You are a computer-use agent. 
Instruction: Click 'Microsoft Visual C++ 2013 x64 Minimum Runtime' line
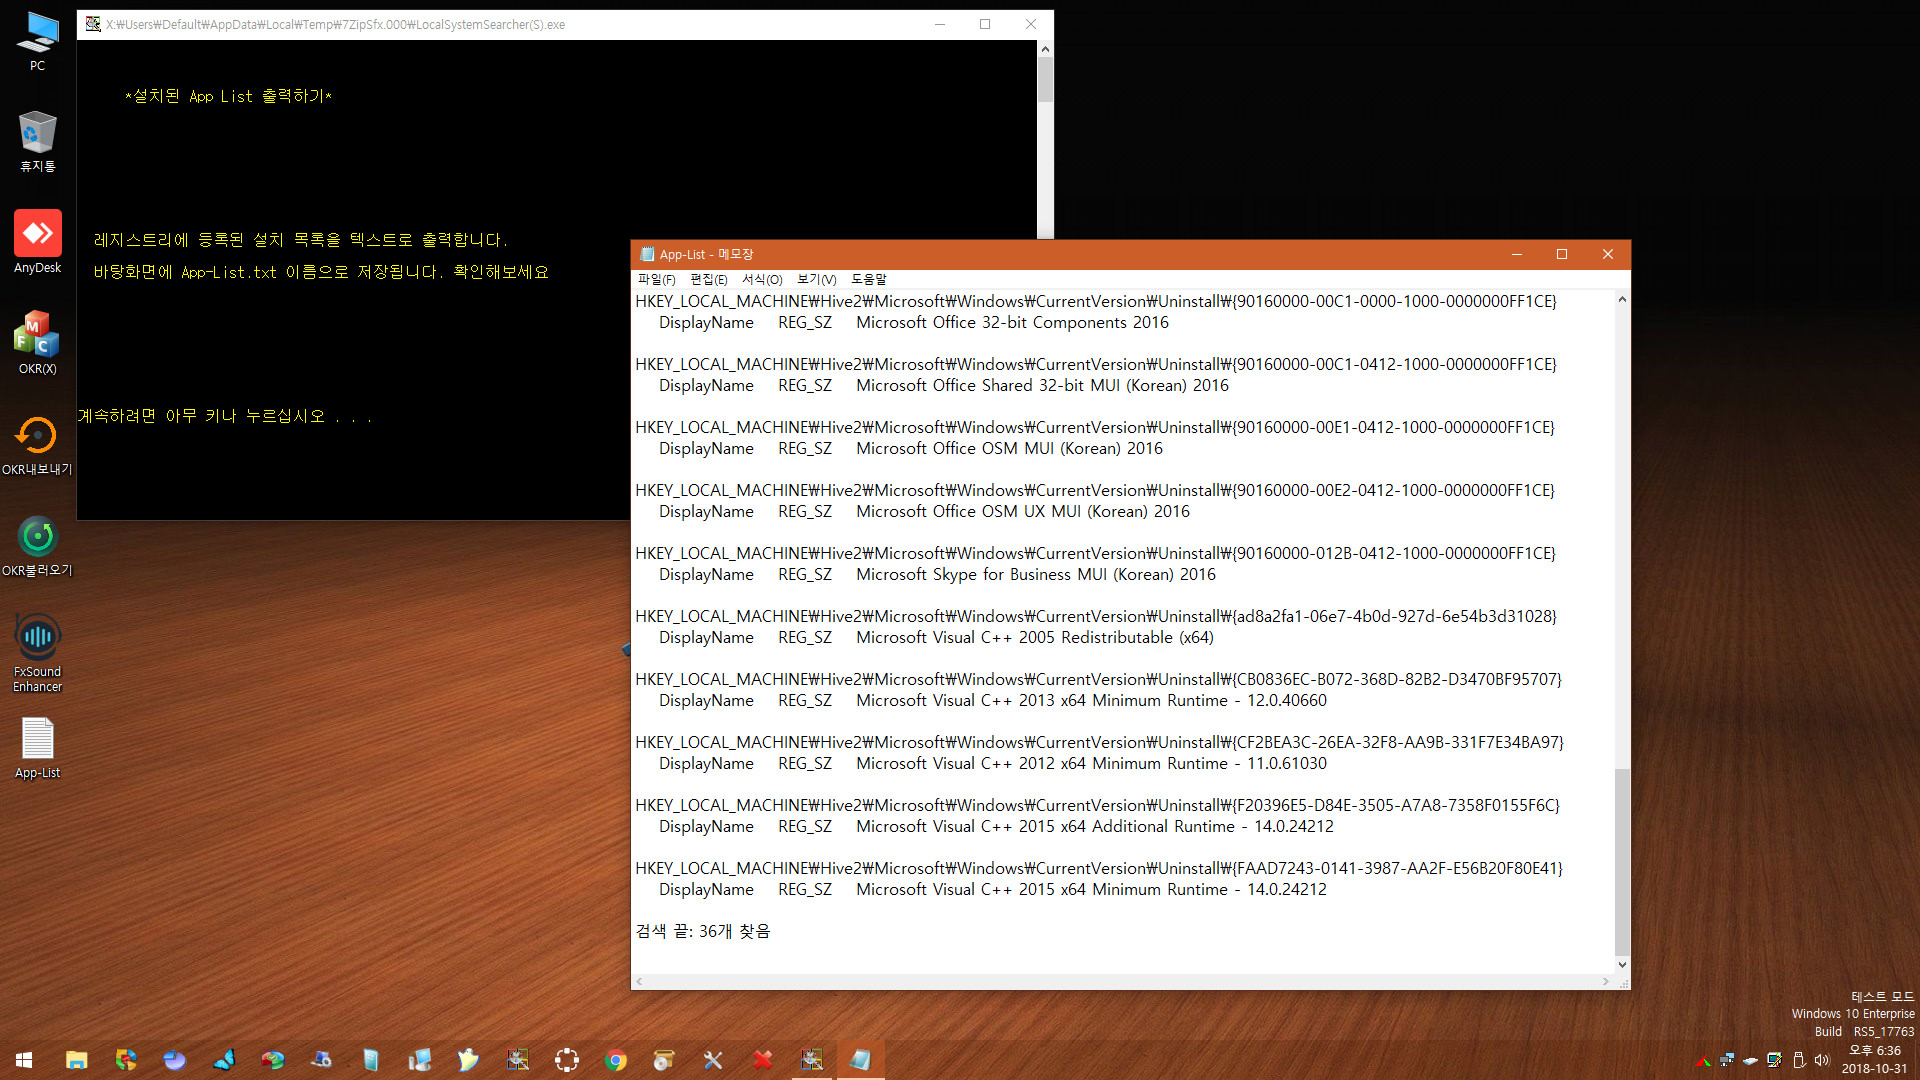pyautogui.click(x=1091, y=701)
